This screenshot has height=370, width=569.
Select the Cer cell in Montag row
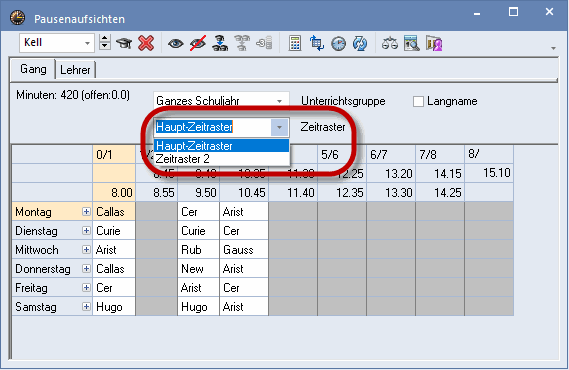click(198, 211)
